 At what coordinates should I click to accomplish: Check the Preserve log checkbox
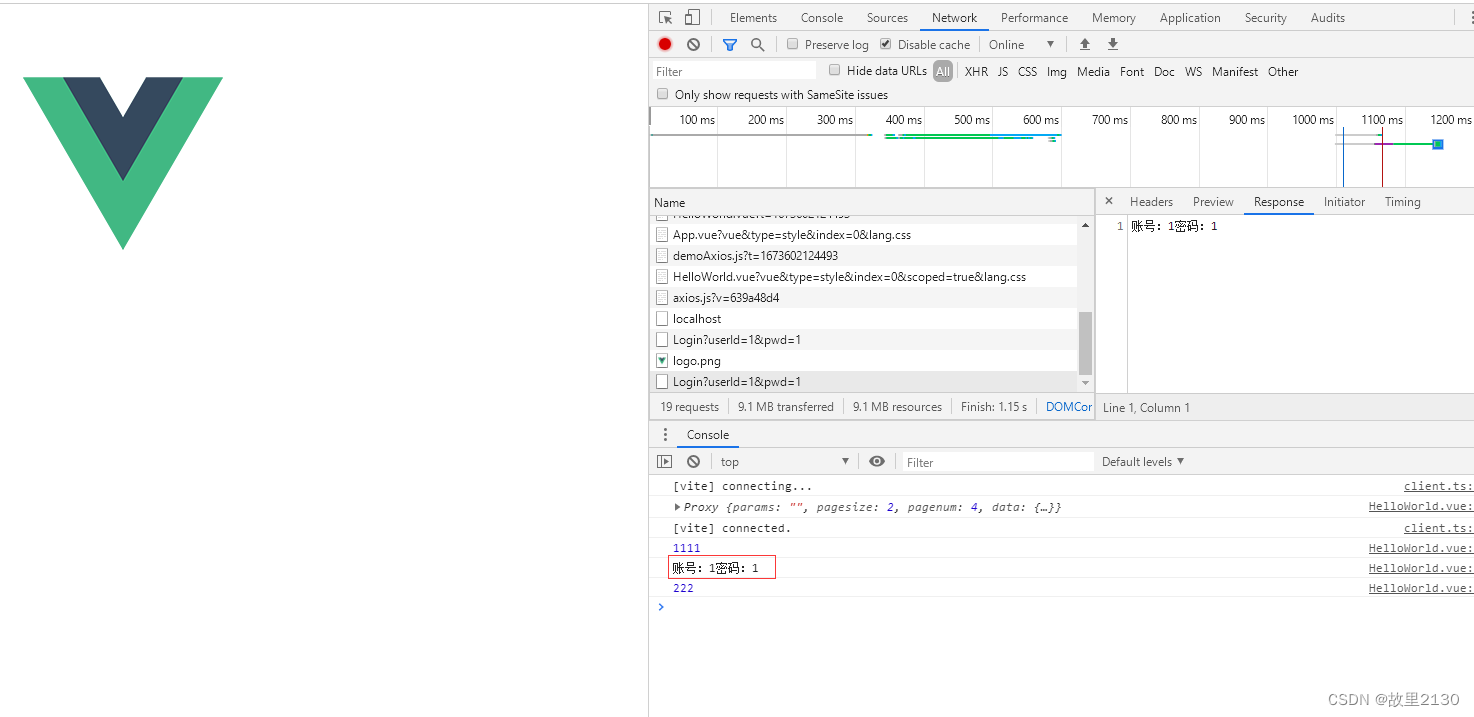click(793, 44)
